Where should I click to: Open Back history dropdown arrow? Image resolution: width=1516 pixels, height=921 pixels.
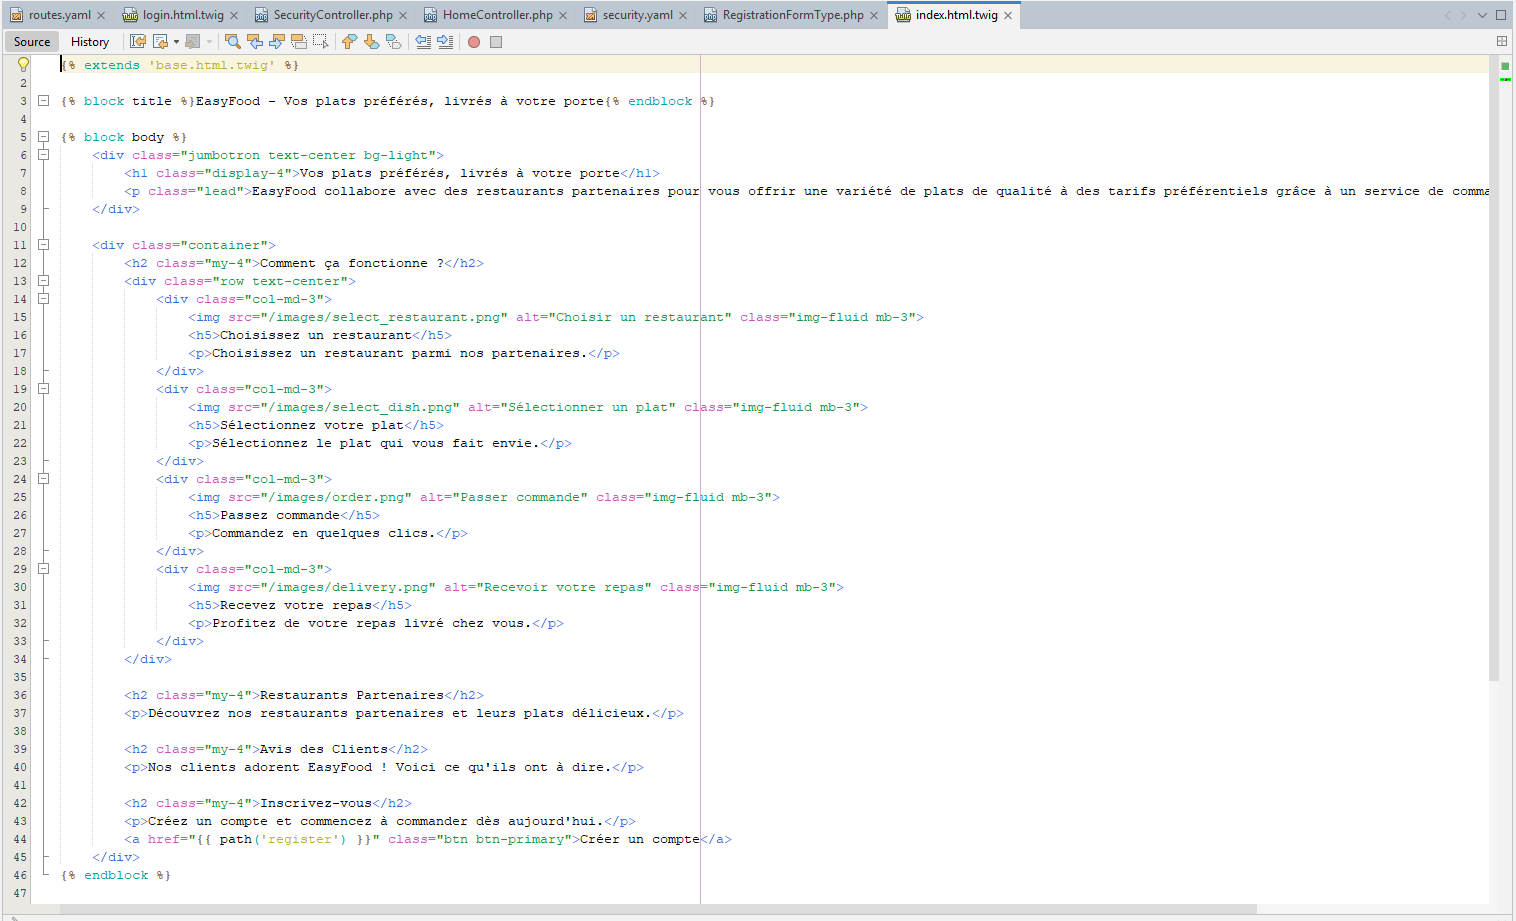176,42
